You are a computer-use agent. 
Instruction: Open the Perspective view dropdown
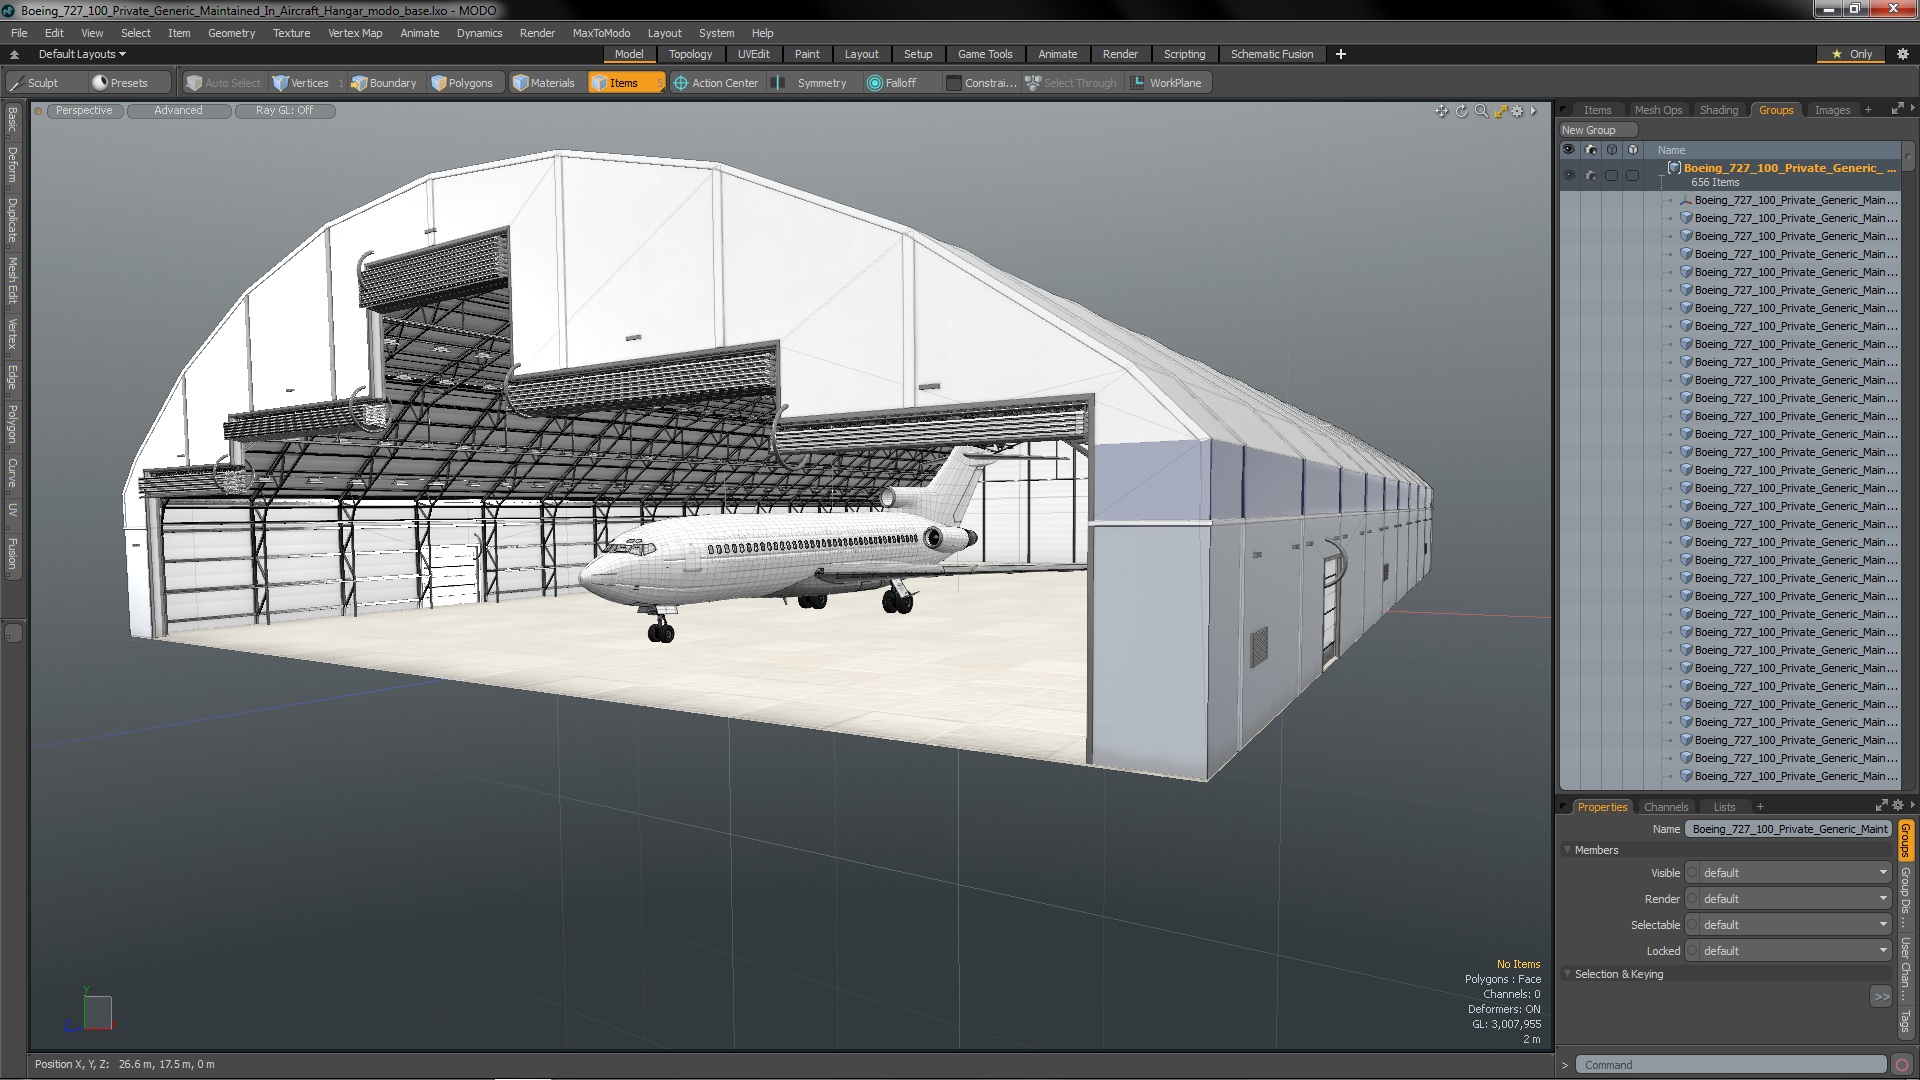84,111
